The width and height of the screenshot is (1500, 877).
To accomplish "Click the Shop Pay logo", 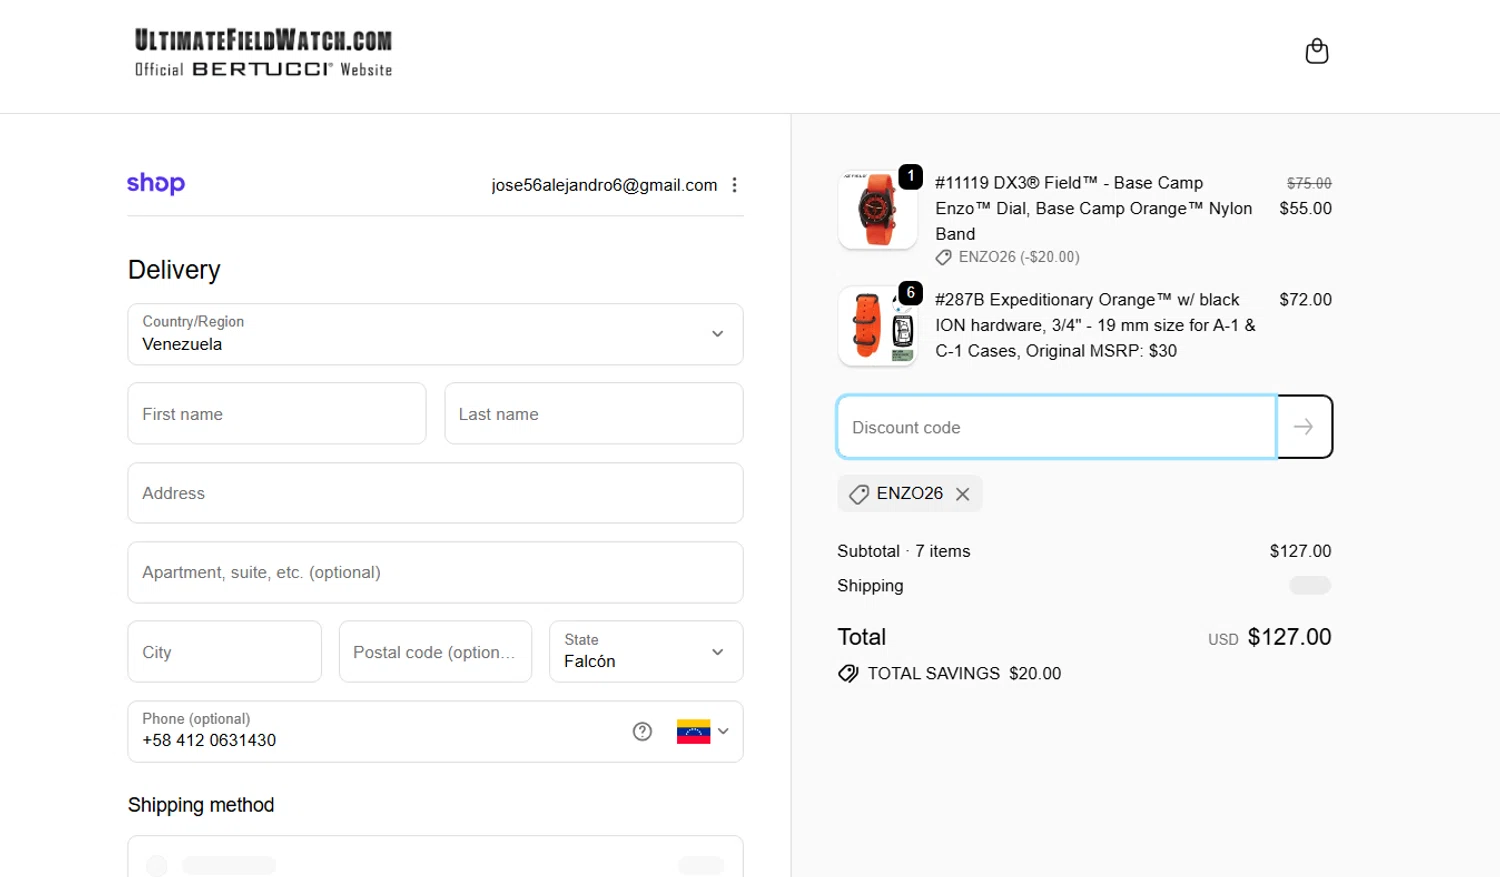I will [x=156, y=184].
